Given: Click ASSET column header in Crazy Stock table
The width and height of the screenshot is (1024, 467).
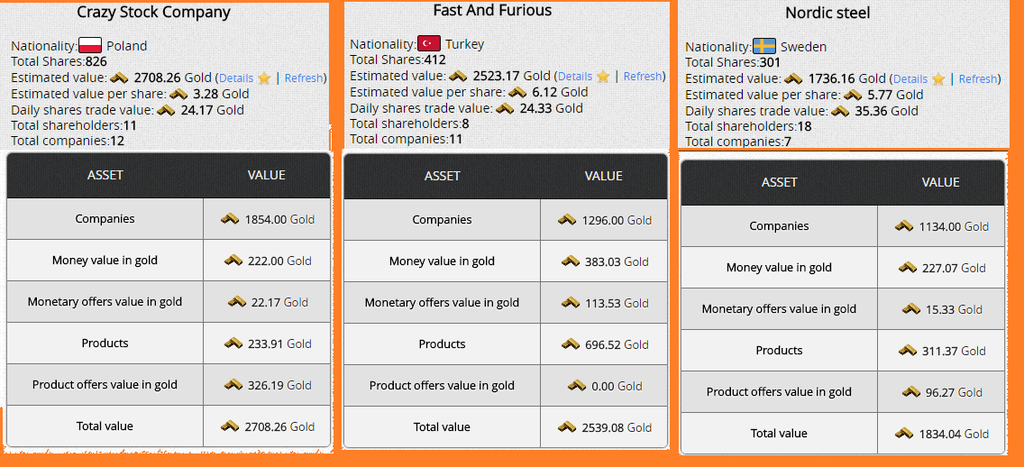Looking at the screenshot, I should pos(105,175).
